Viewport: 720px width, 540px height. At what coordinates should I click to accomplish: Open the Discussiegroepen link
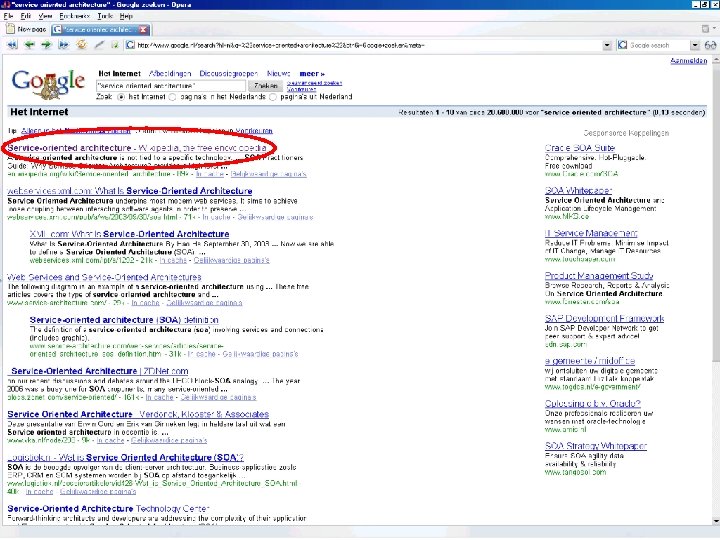228,73
